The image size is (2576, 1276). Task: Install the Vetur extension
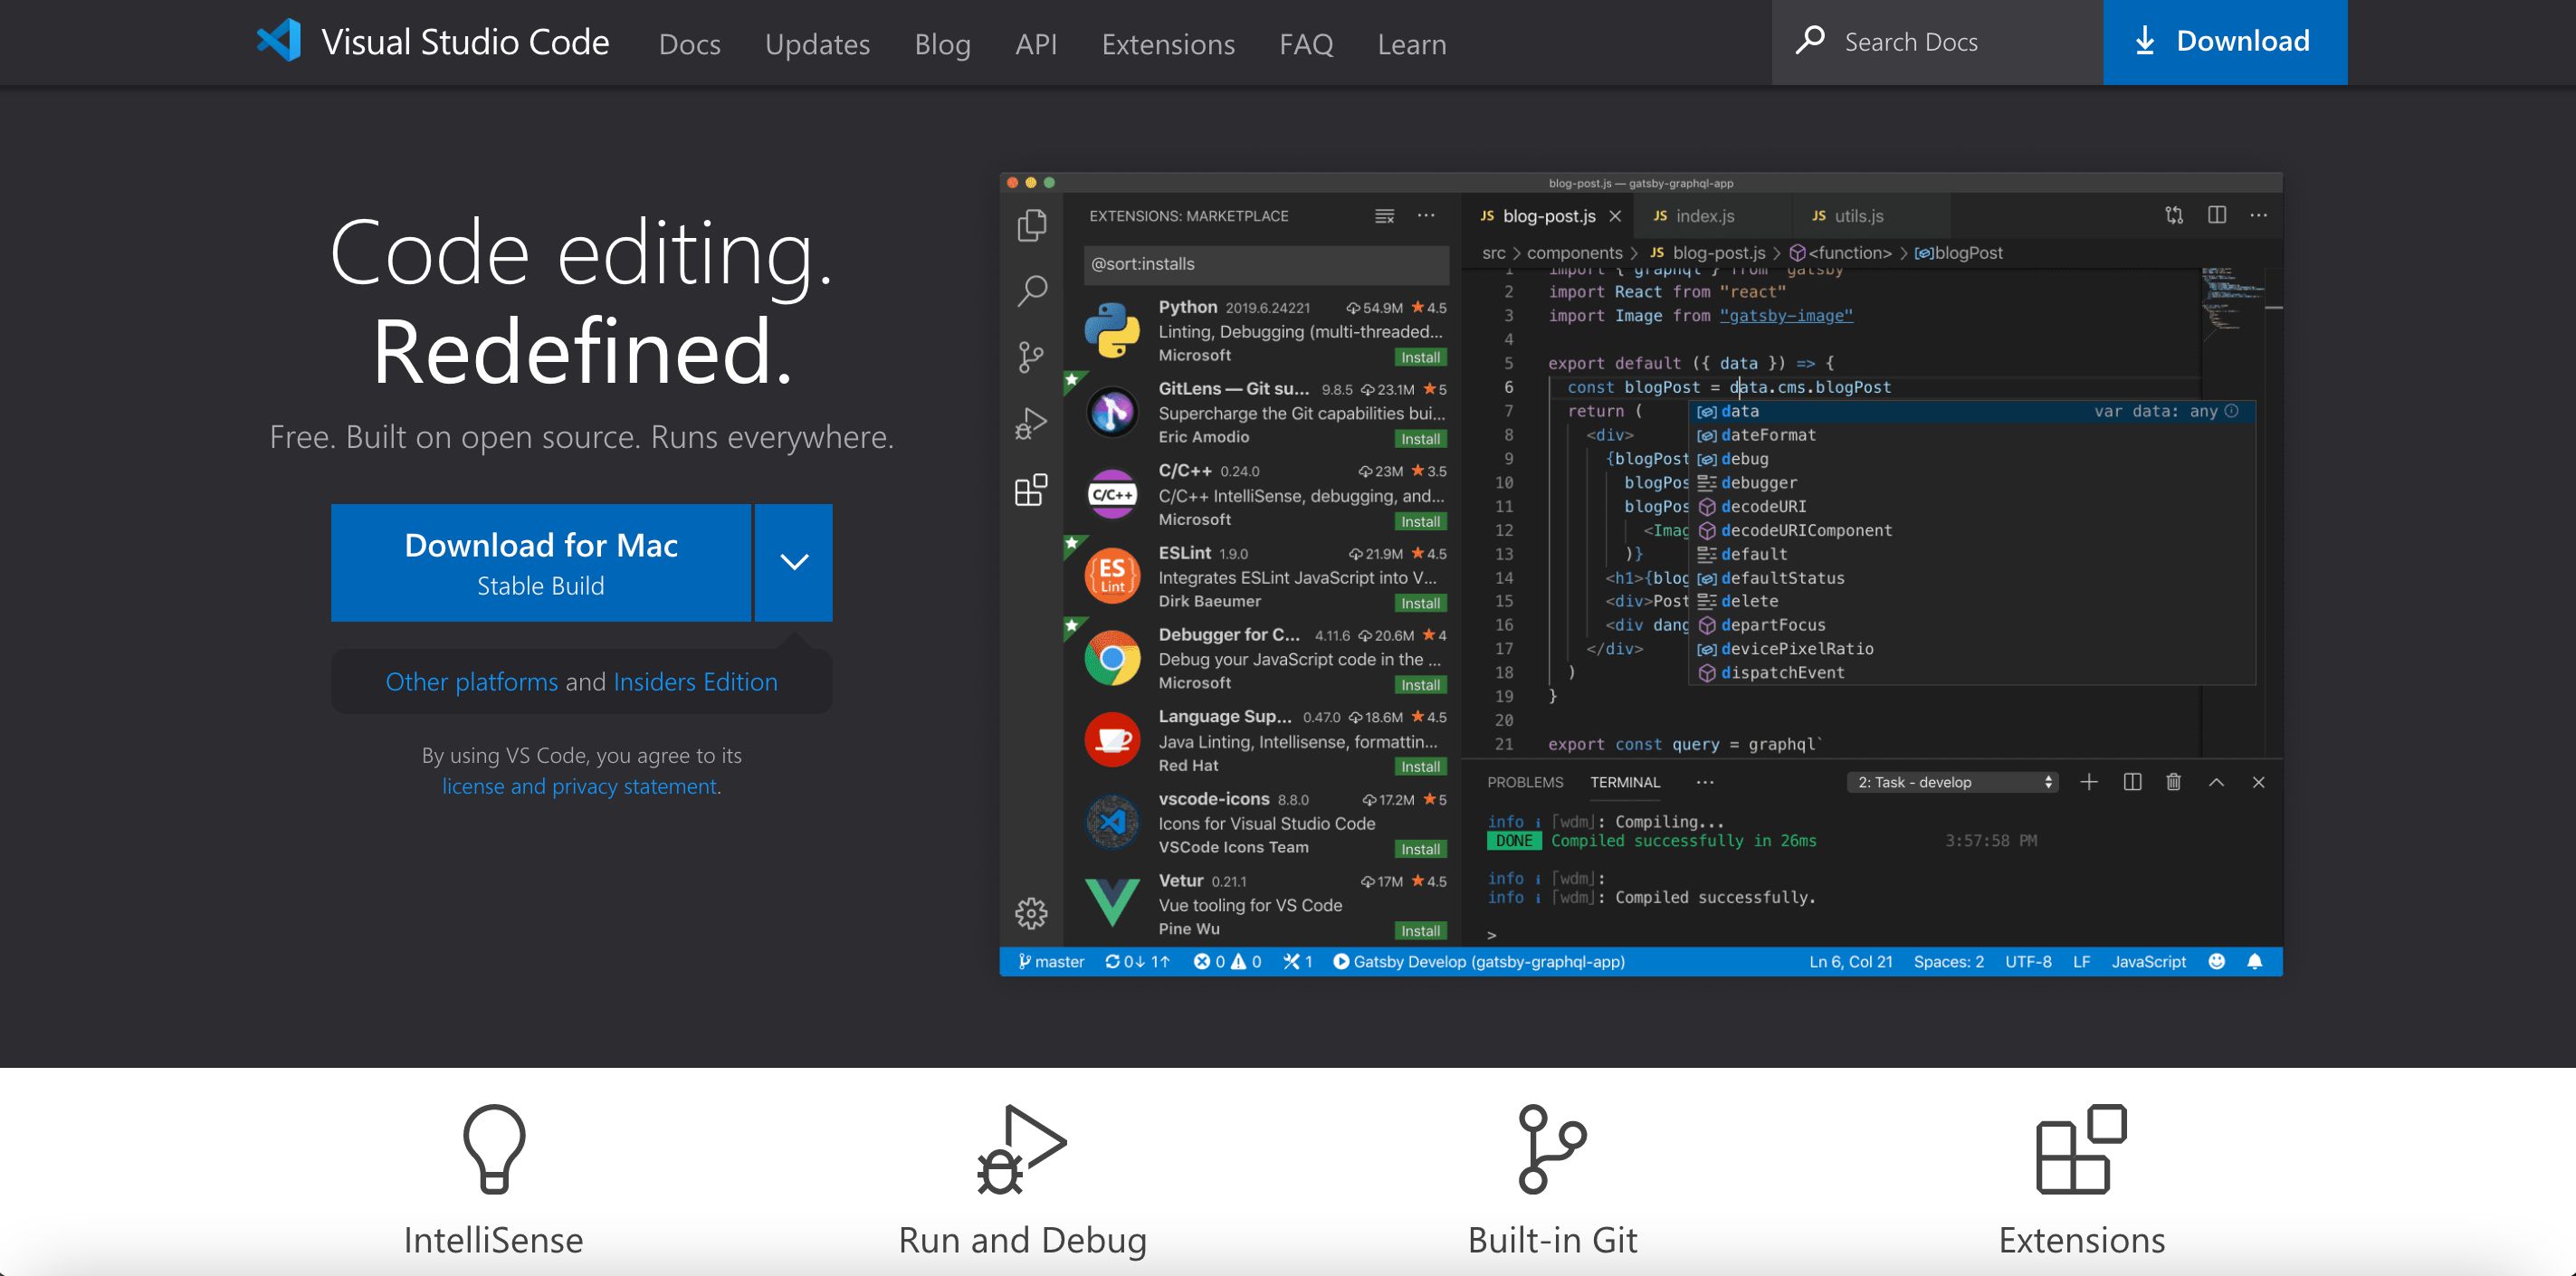(x=1420, y=932)
